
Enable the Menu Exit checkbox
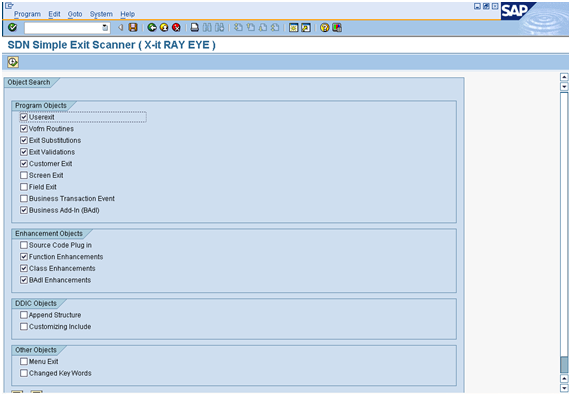(x=24, y=361)
